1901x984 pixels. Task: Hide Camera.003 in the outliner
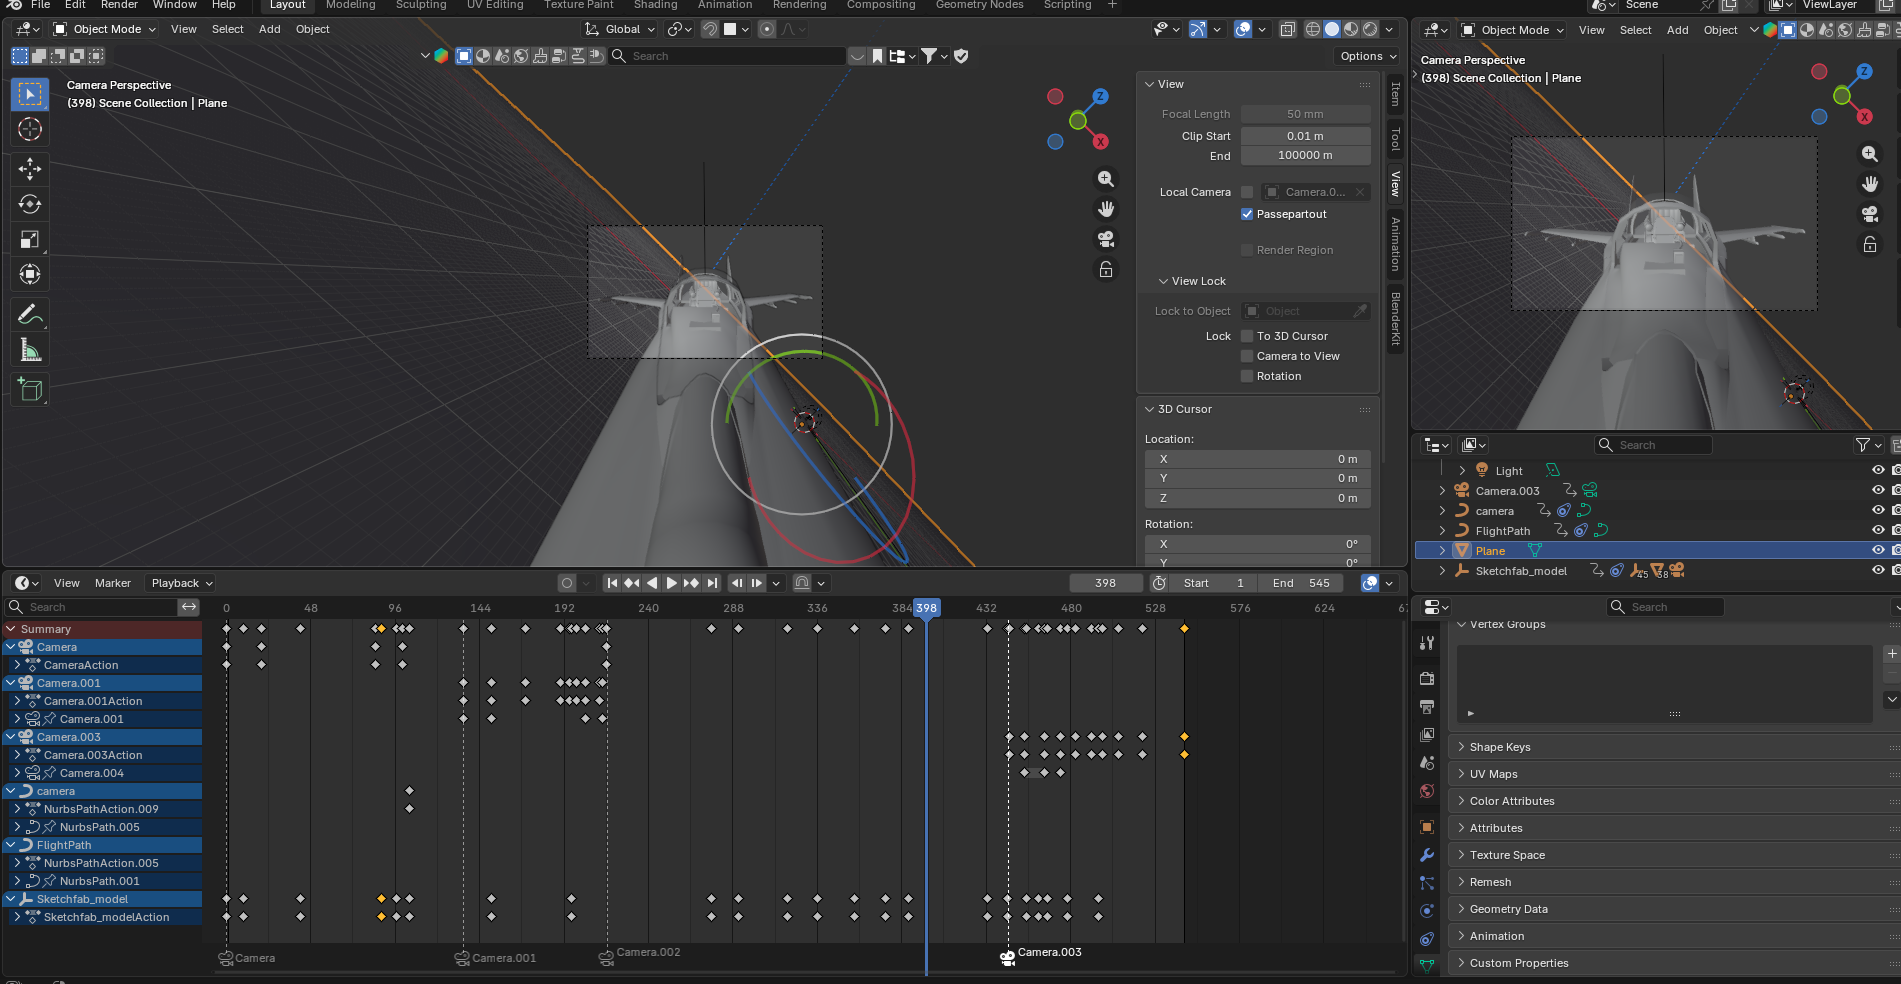(1878, 491)
